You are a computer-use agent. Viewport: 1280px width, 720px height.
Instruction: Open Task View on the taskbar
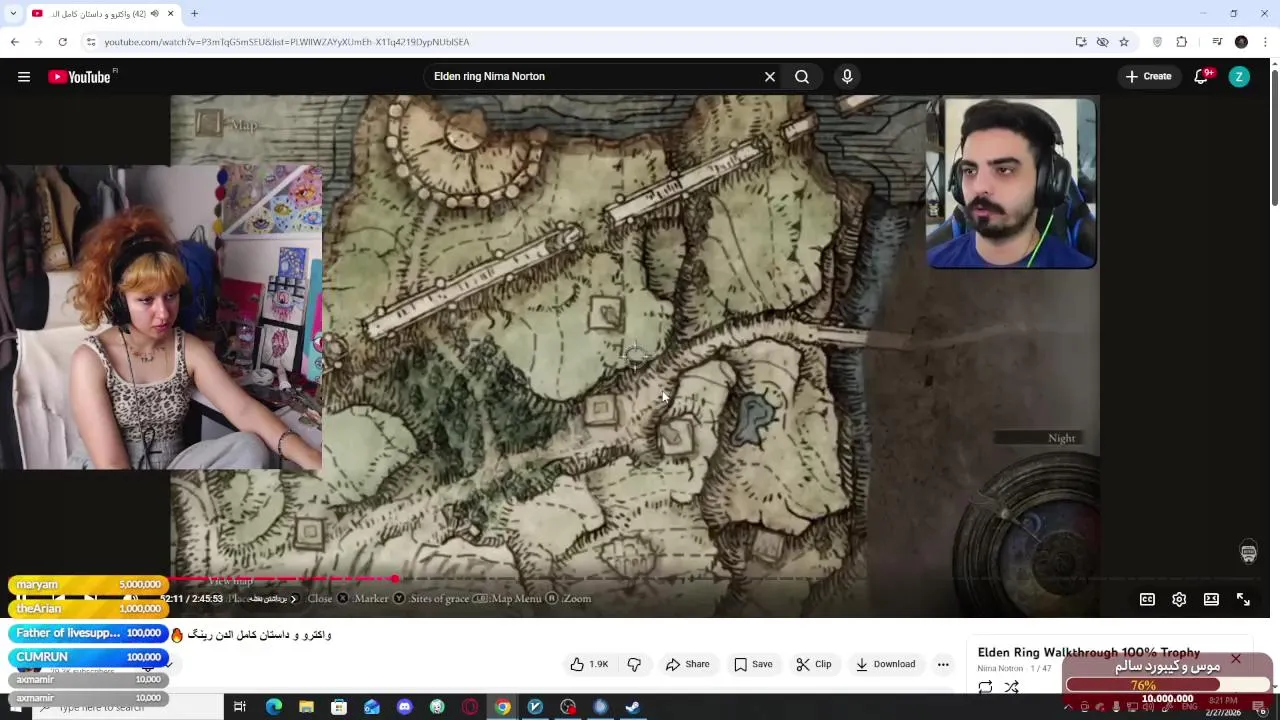point(240,707)
